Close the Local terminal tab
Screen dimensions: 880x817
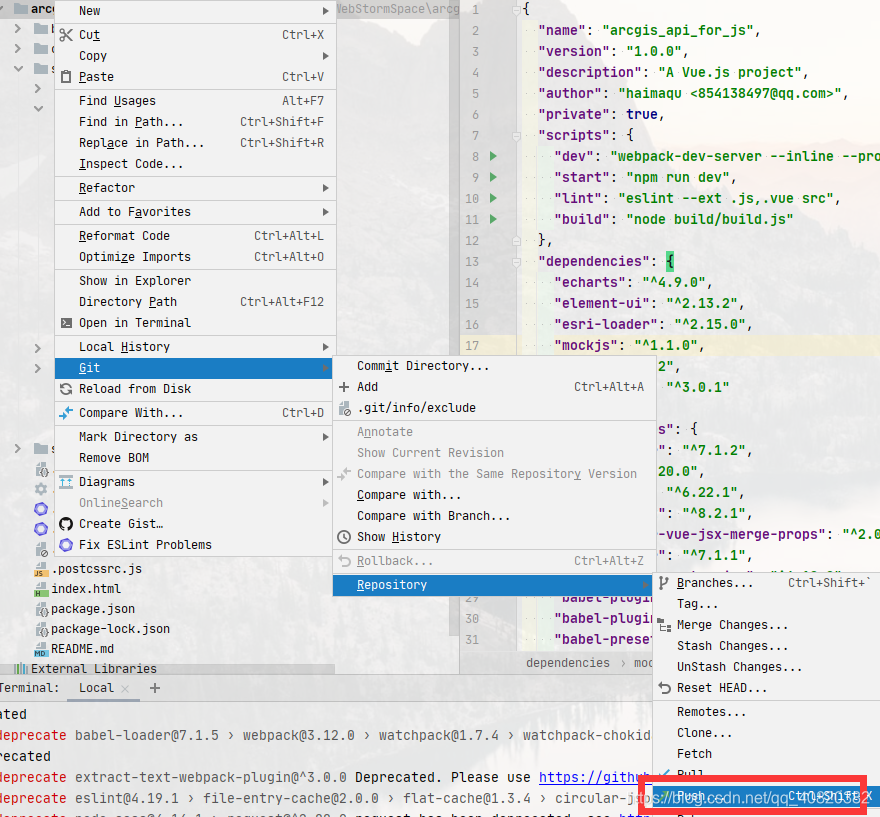pyautogui.click(x=125, y=689)
